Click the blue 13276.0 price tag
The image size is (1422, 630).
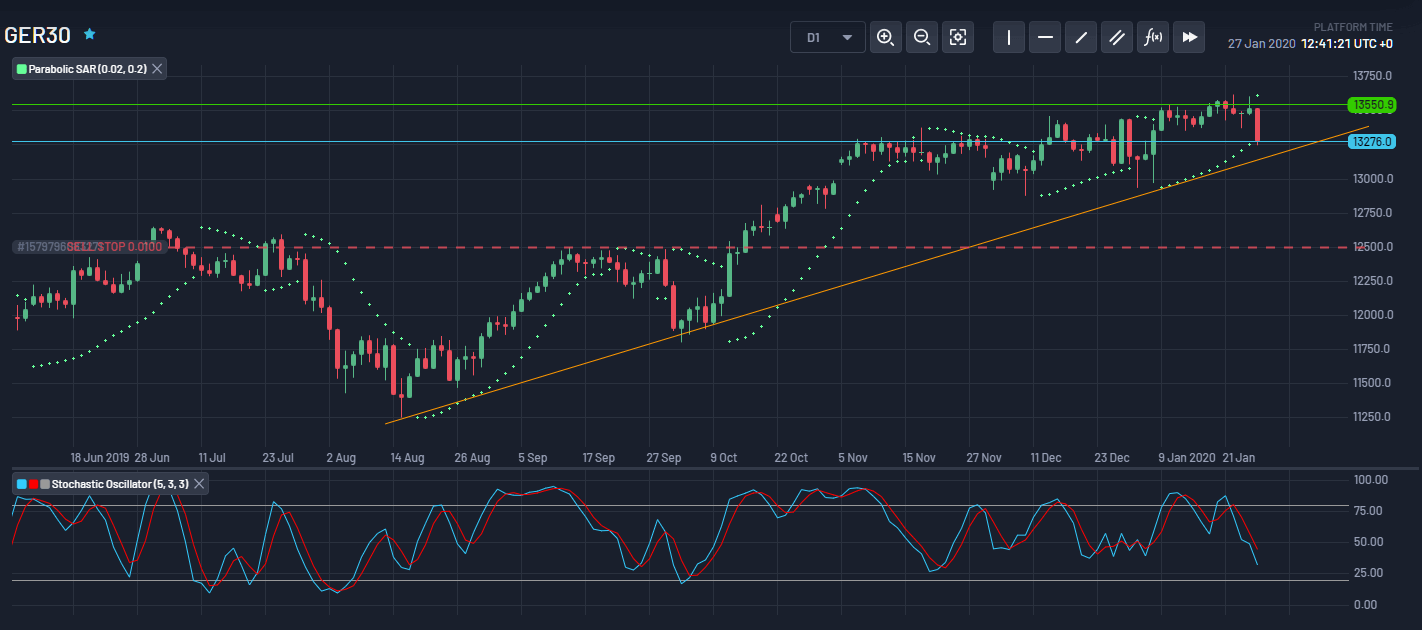pyautogui.click(x=1372, y=141)
